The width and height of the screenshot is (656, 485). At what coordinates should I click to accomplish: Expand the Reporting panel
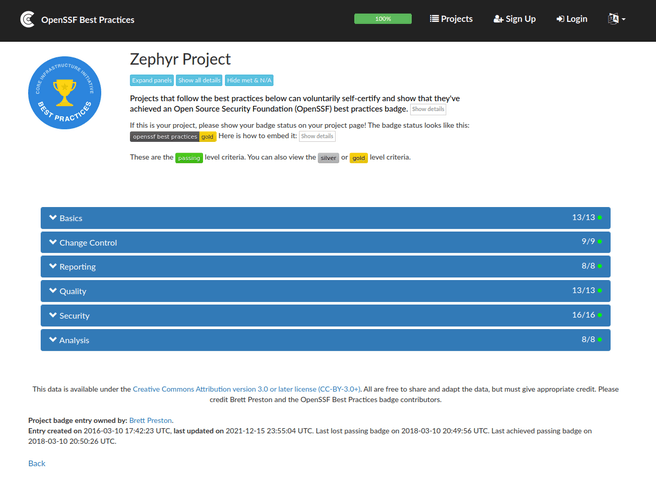coord(325,267)
